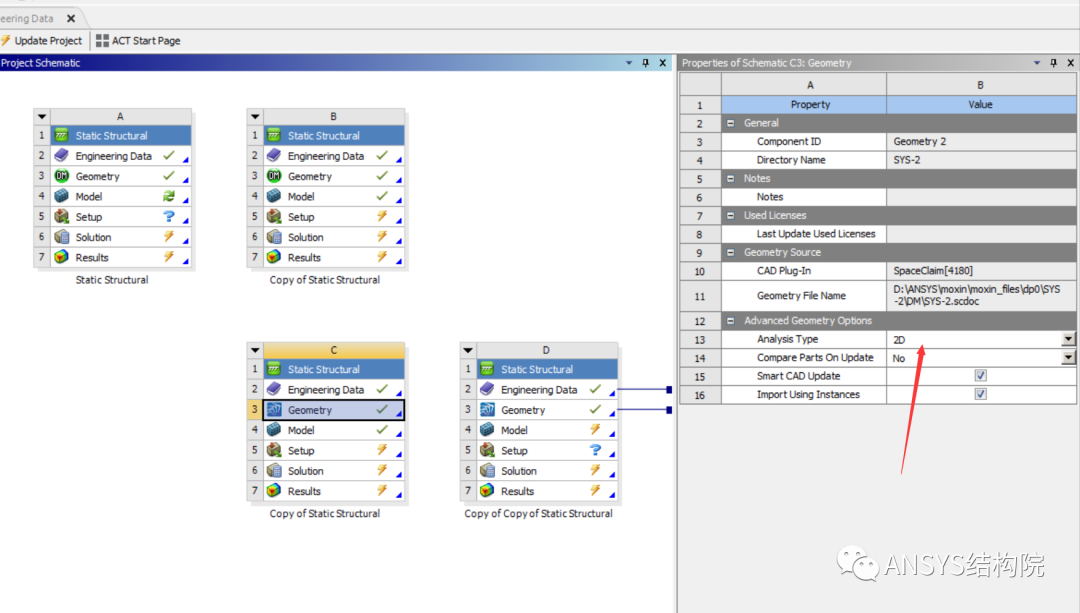The width and height of the screenshot is (1080, 613).
Task: Click DM Geometry icon in system B
Action: [x=274, y=176]
